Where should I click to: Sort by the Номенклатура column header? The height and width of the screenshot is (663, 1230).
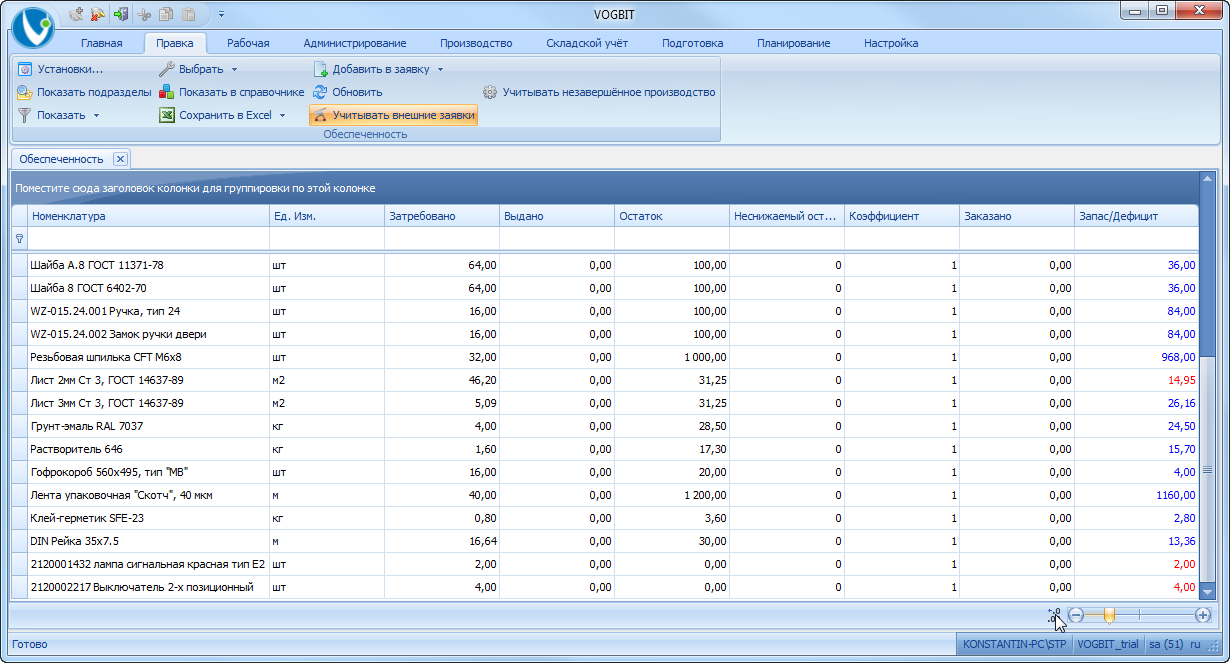coord(148,216)
